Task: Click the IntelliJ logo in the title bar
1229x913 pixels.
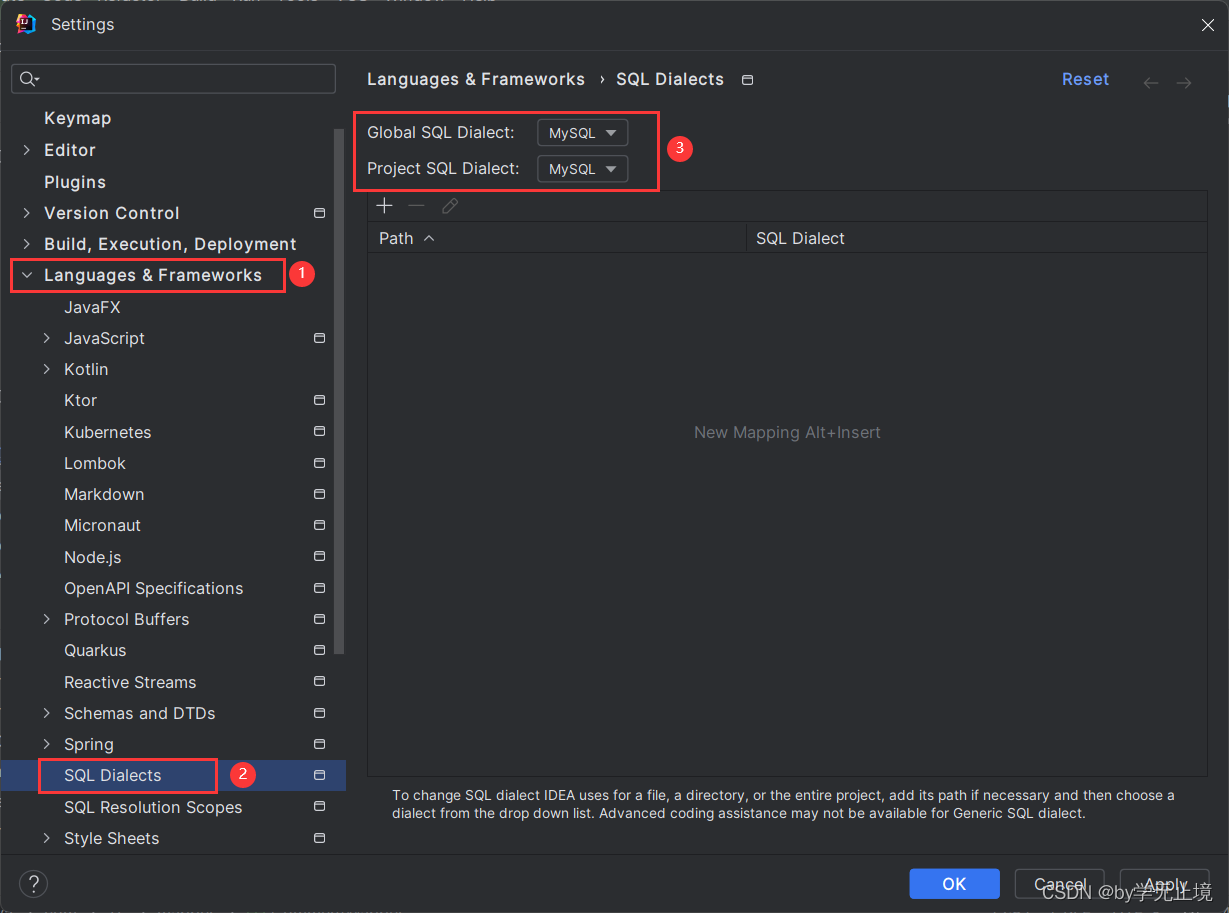Action: [25, 23]
